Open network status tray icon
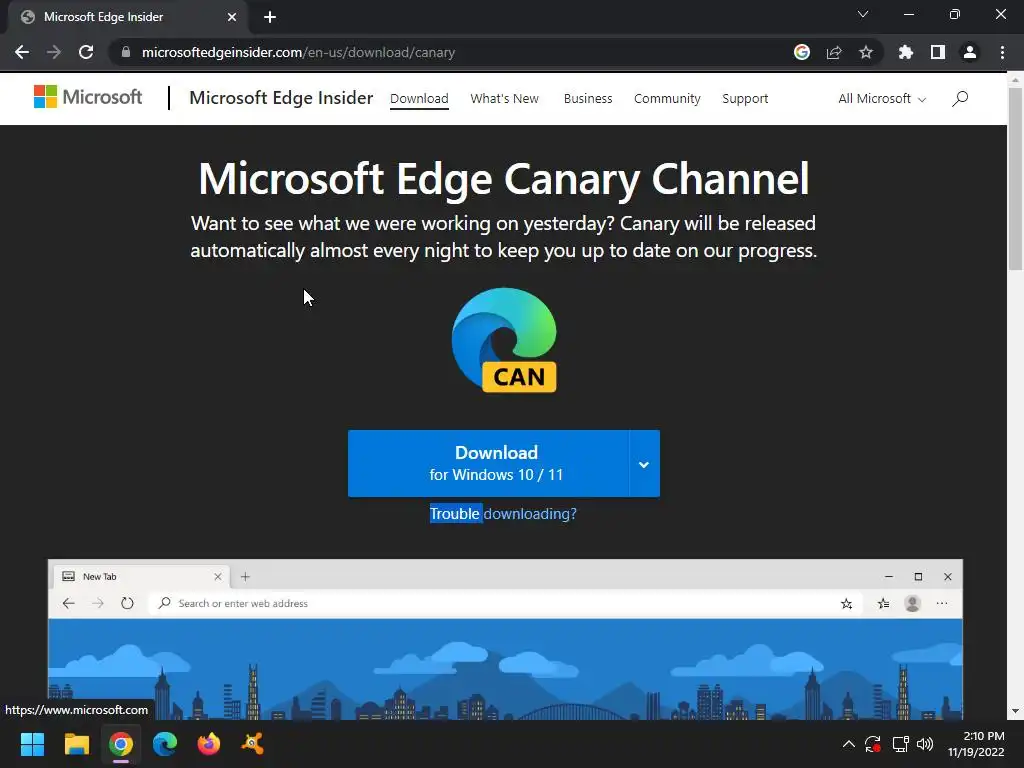This screenshot has height=768, width=1024. [900, 744]
